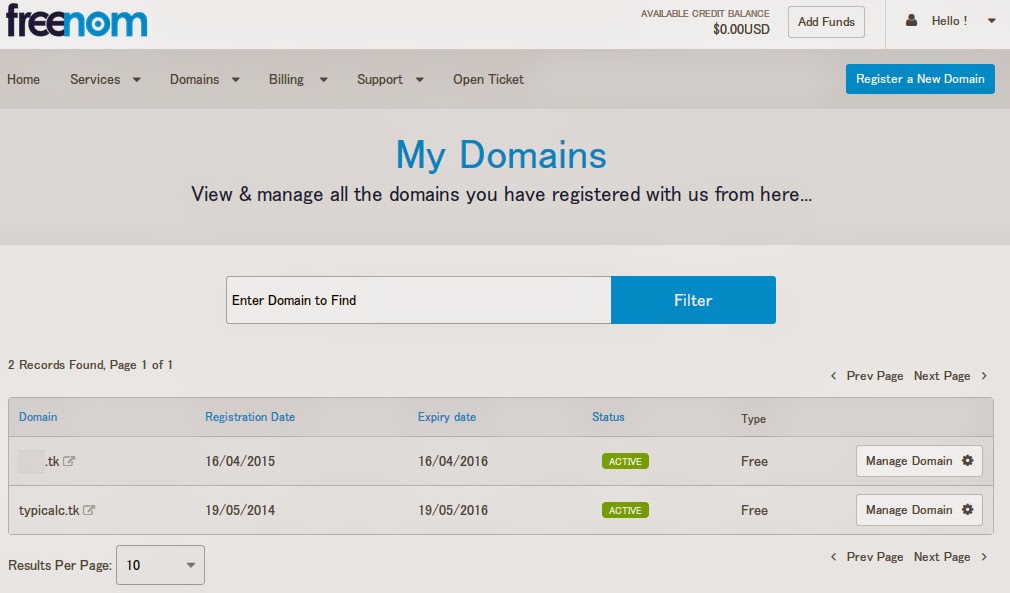1010x593 pixels.
Task: Click top left chevron before Prev Page
Action: point(834,375)
